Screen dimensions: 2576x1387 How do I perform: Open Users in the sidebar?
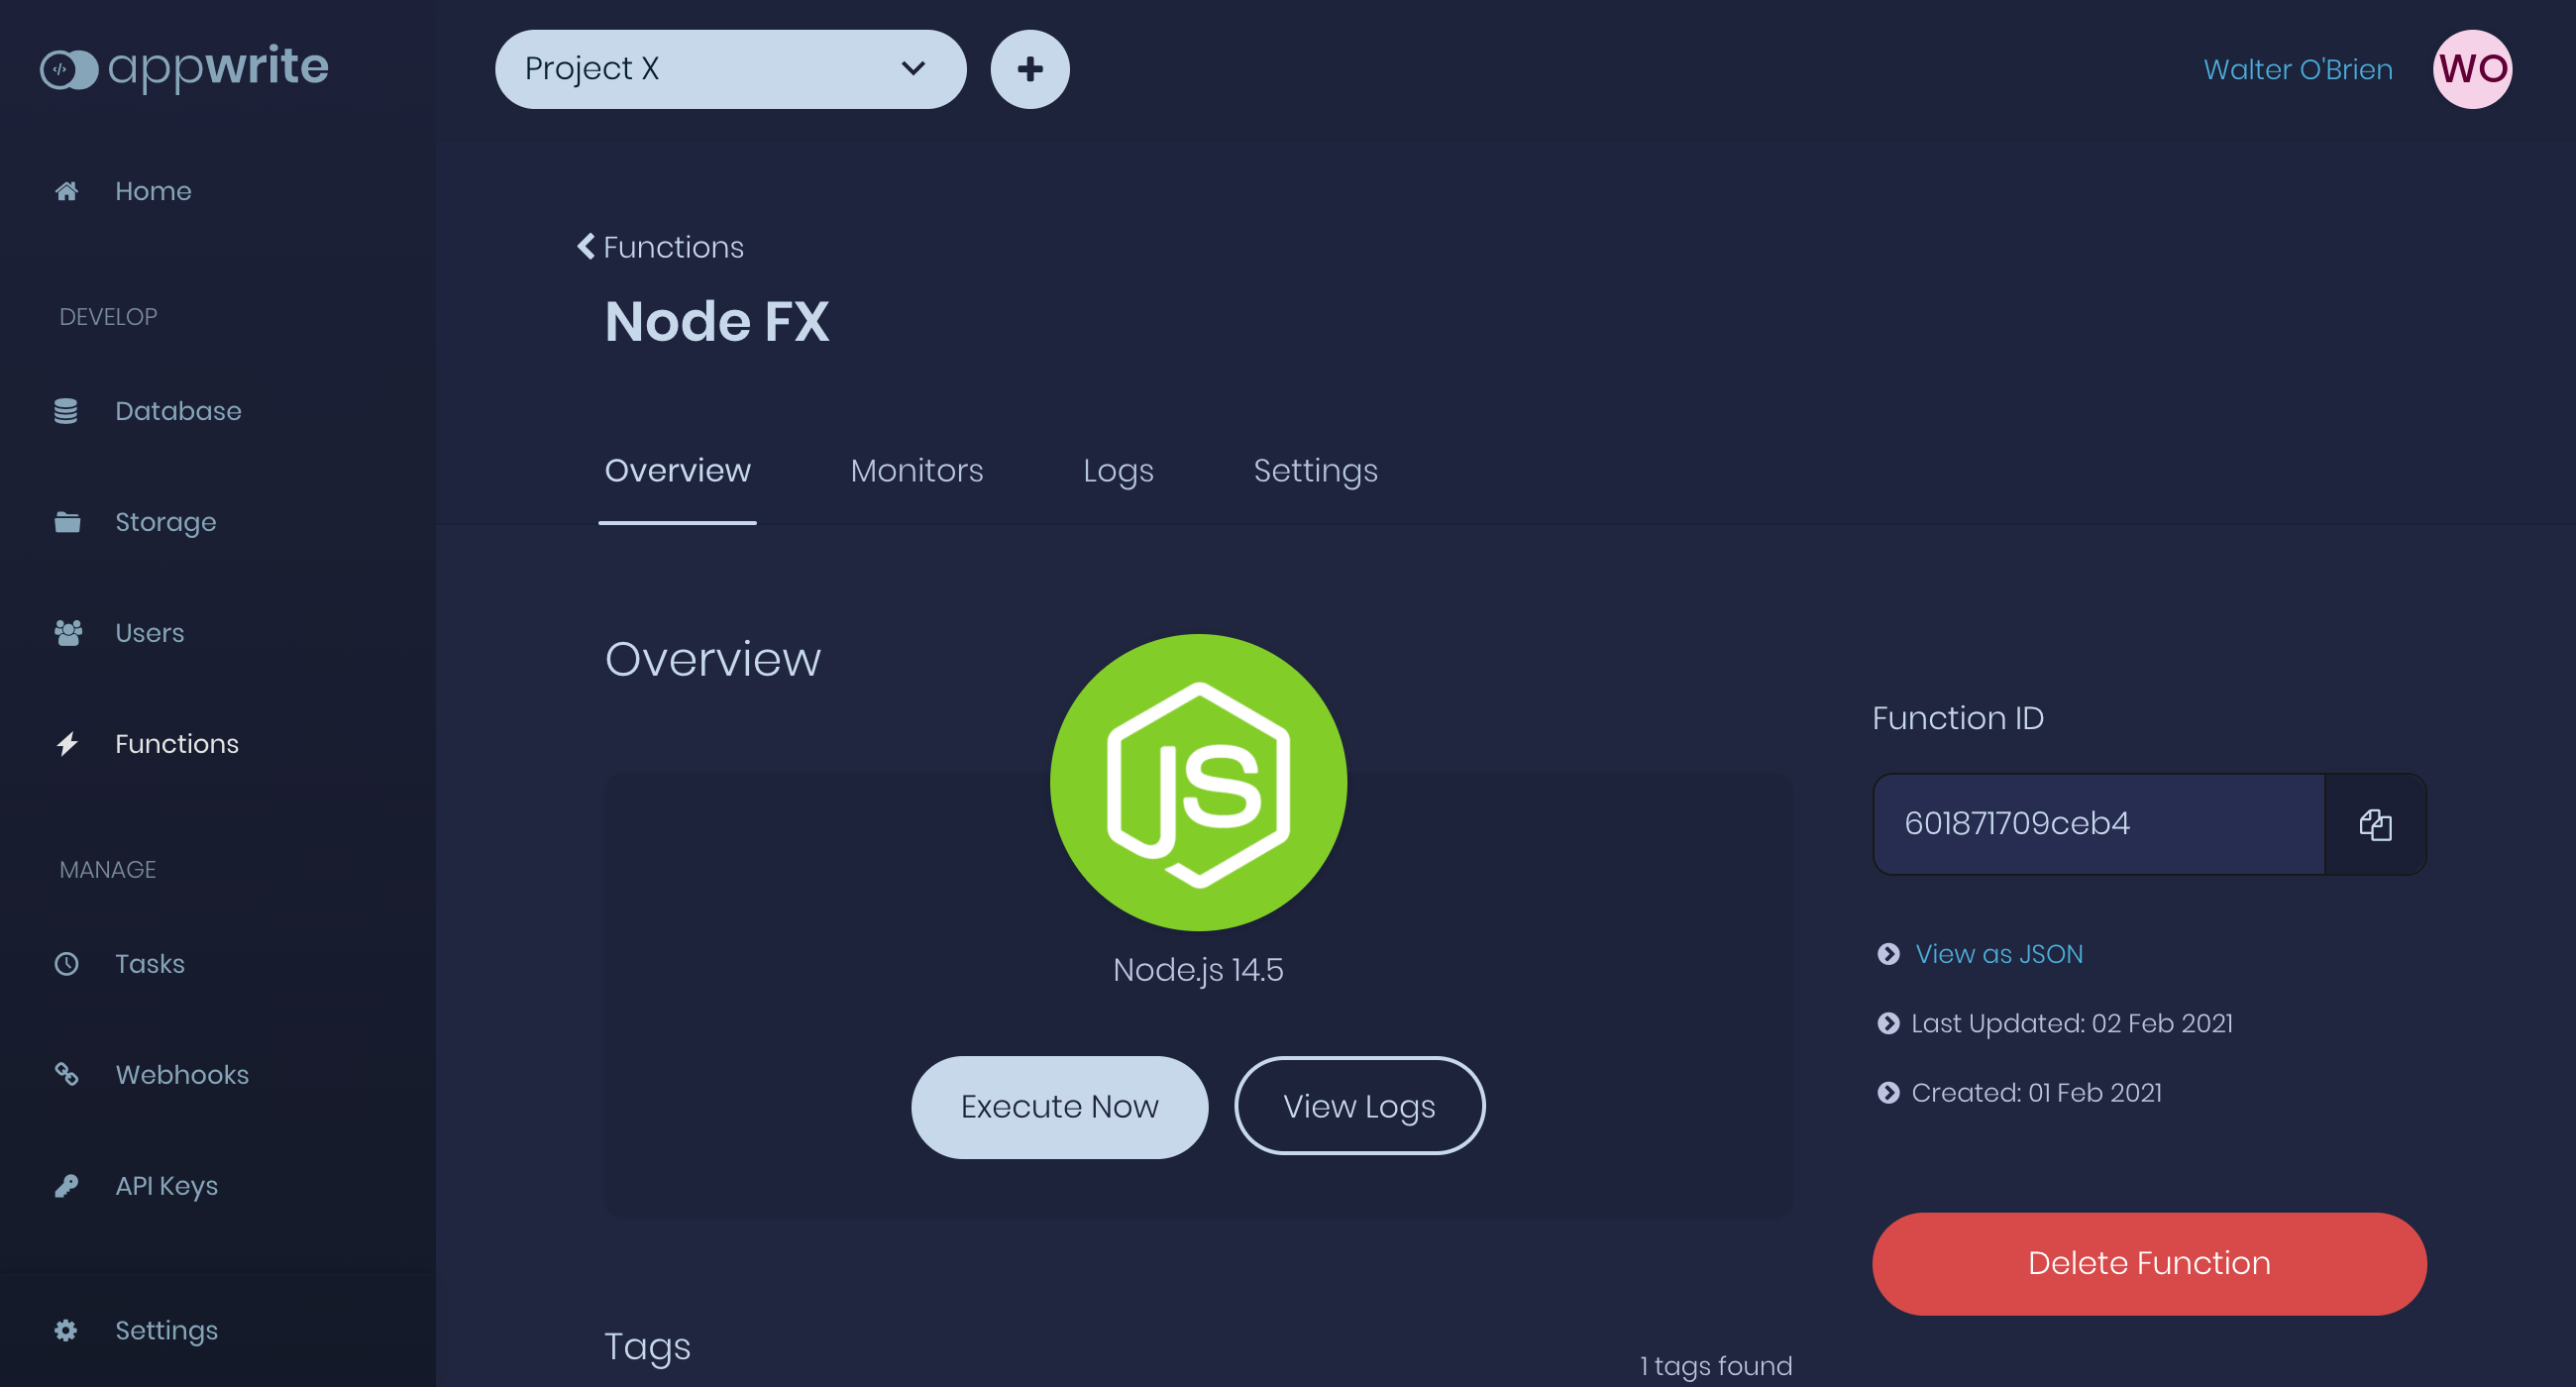point(149,633)
